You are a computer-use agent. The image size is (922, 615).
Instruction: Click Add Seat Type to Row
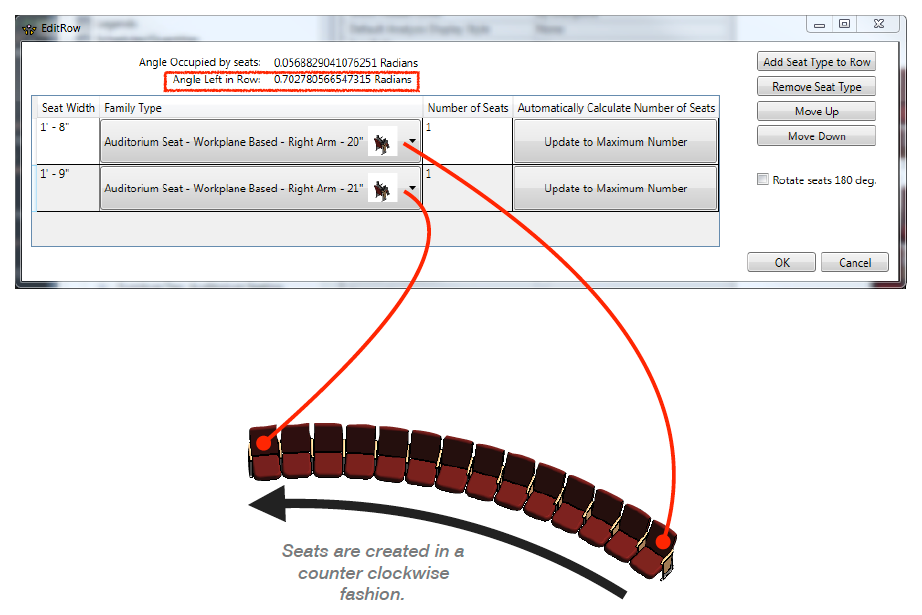[x=815, y=61]
